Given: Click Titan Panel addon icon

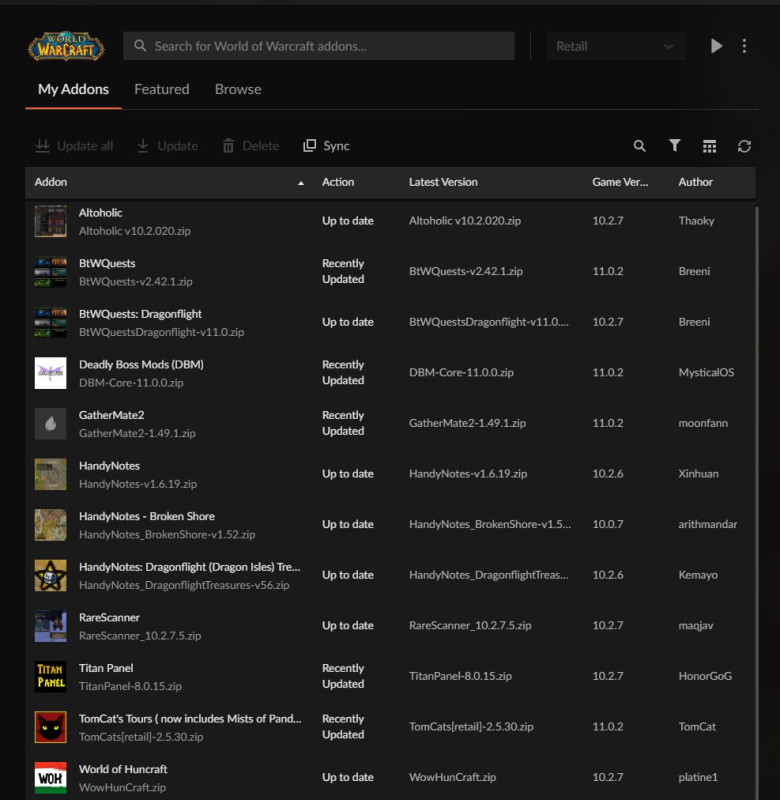Looking at the screenshot, I should coord(51,676).
